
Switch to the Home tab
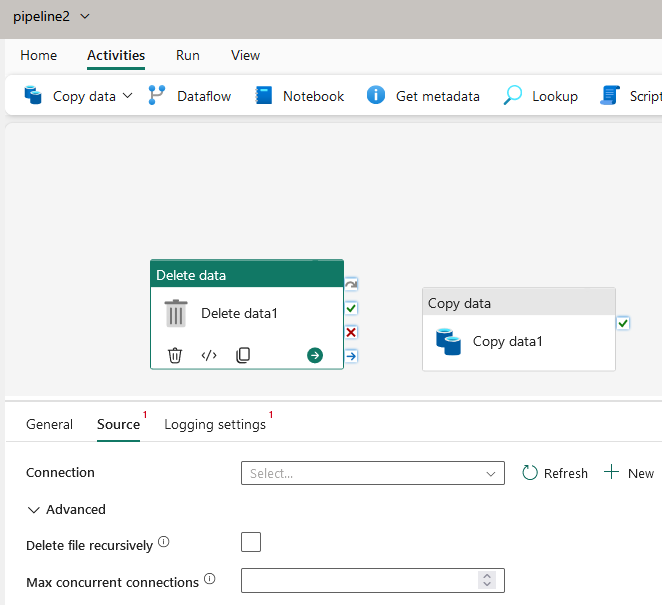pos(38,55)
